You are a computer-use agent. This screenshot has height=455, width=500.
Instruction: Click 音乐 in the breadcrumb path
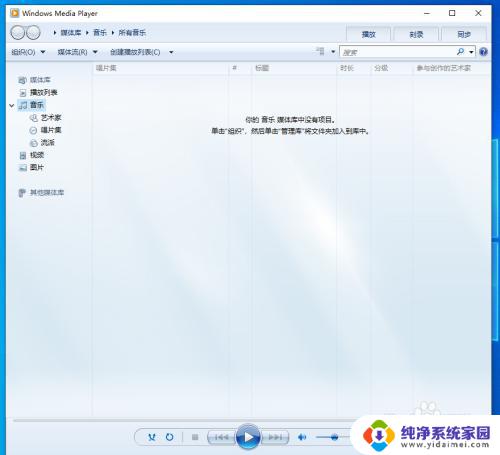100,33
